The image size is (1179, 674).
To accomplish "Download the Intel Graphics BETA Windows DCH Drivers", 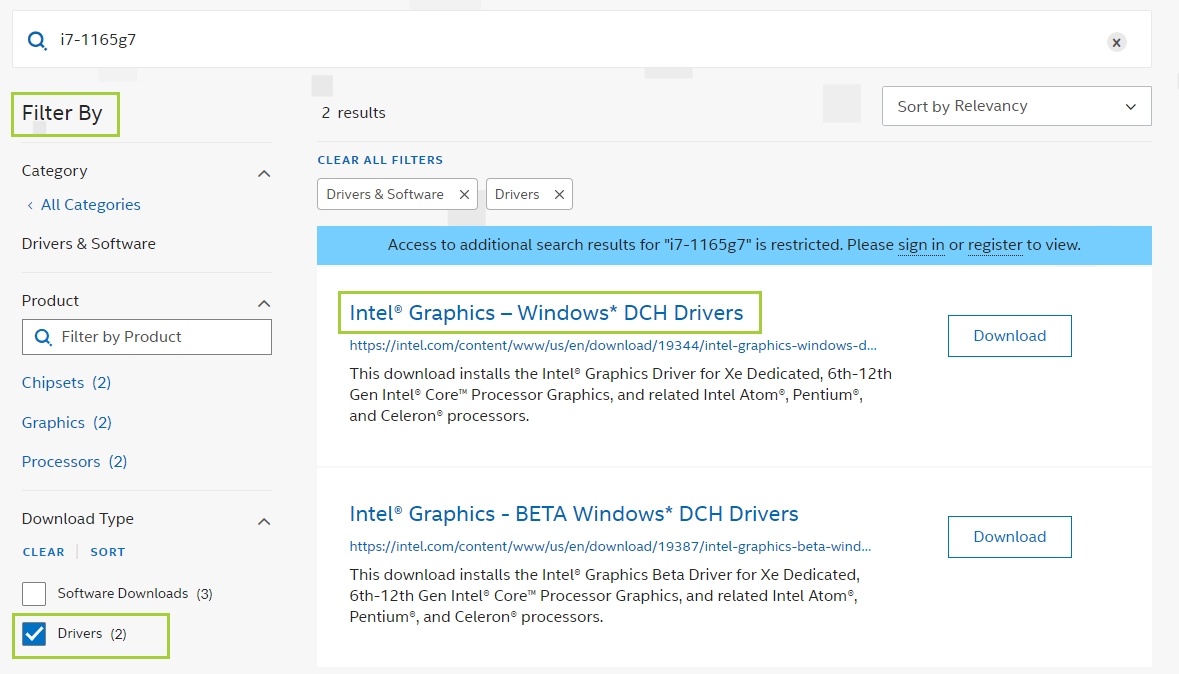I will point(1009,537).
